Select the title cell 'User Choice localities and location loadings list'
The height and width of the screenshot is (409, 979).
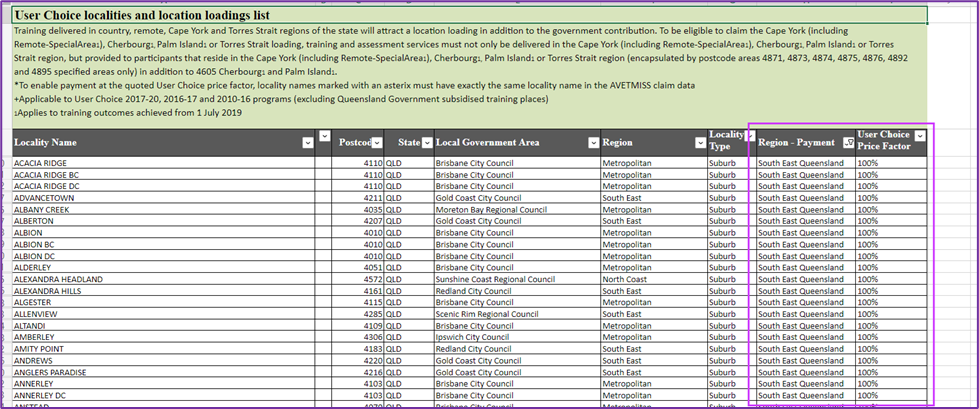pyautogui.click(x=470, y=15)
